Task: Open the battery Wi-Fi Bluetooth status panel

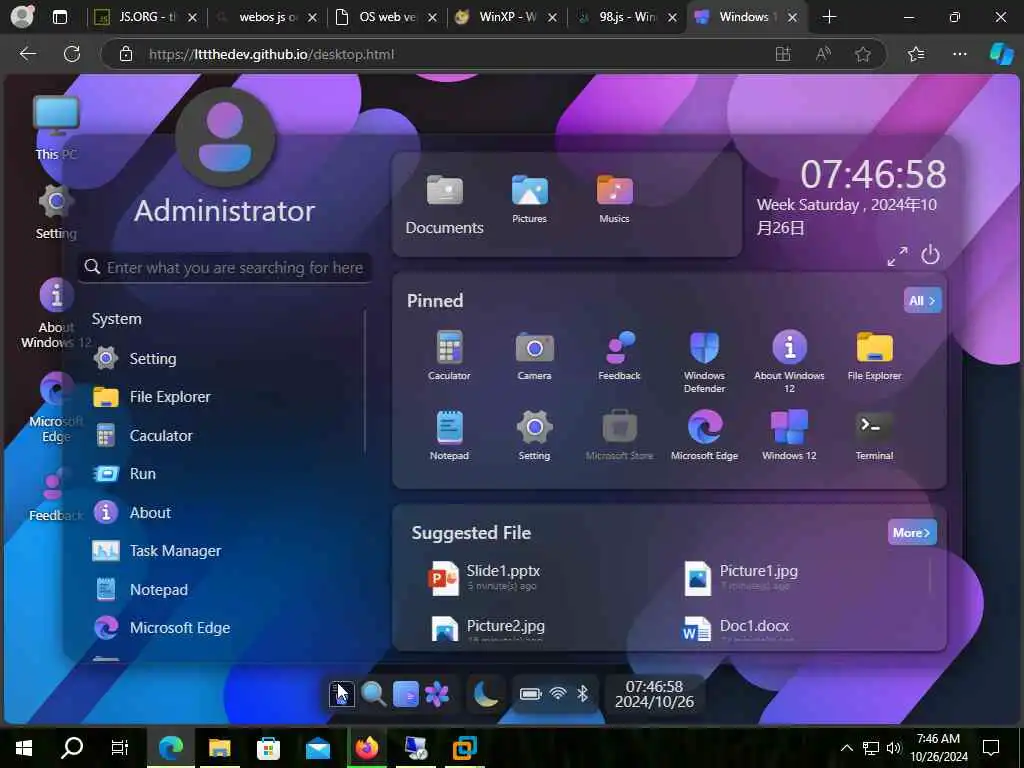Action: tap(554, 694)
